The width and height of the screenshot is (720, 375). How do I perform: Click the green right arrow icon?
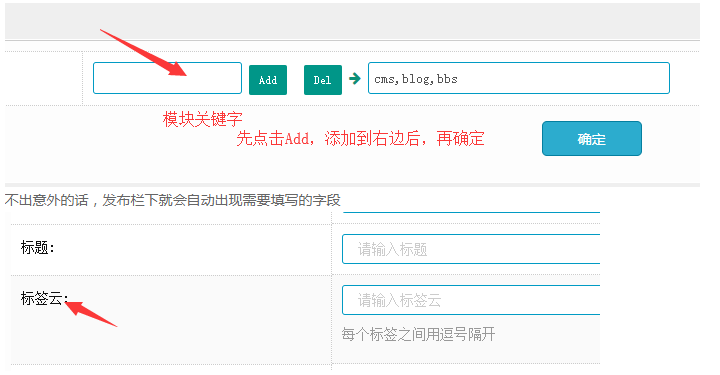(354, 78)
